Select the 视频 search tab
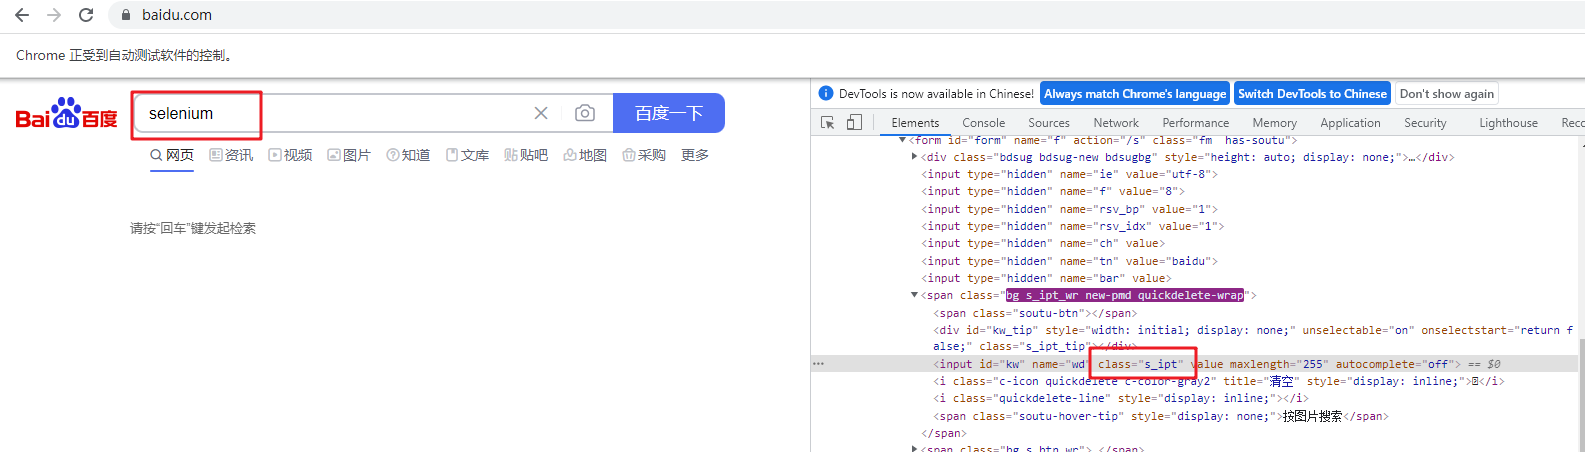Screen dimensions: 1585x452 coord(290,155)
